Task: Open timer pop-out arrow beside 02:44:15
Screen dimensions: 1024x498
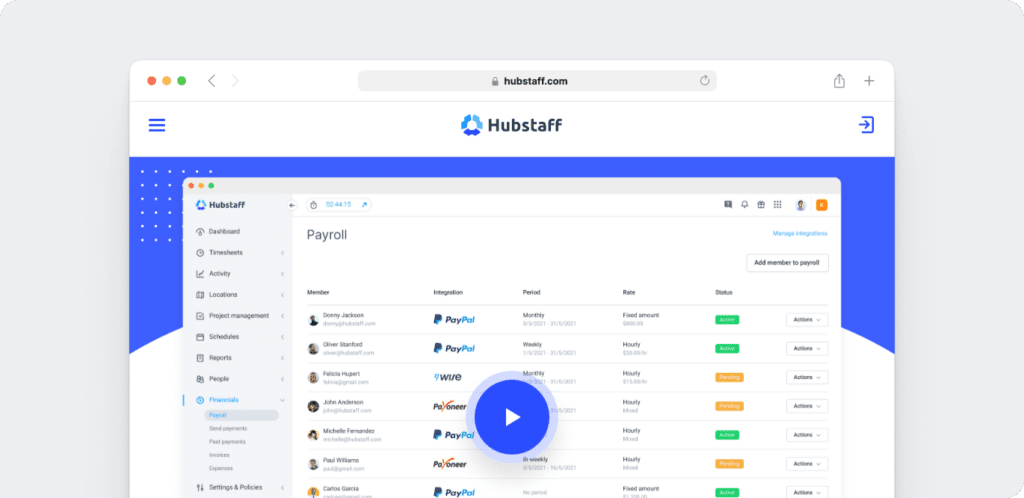Action: [364, 205]
